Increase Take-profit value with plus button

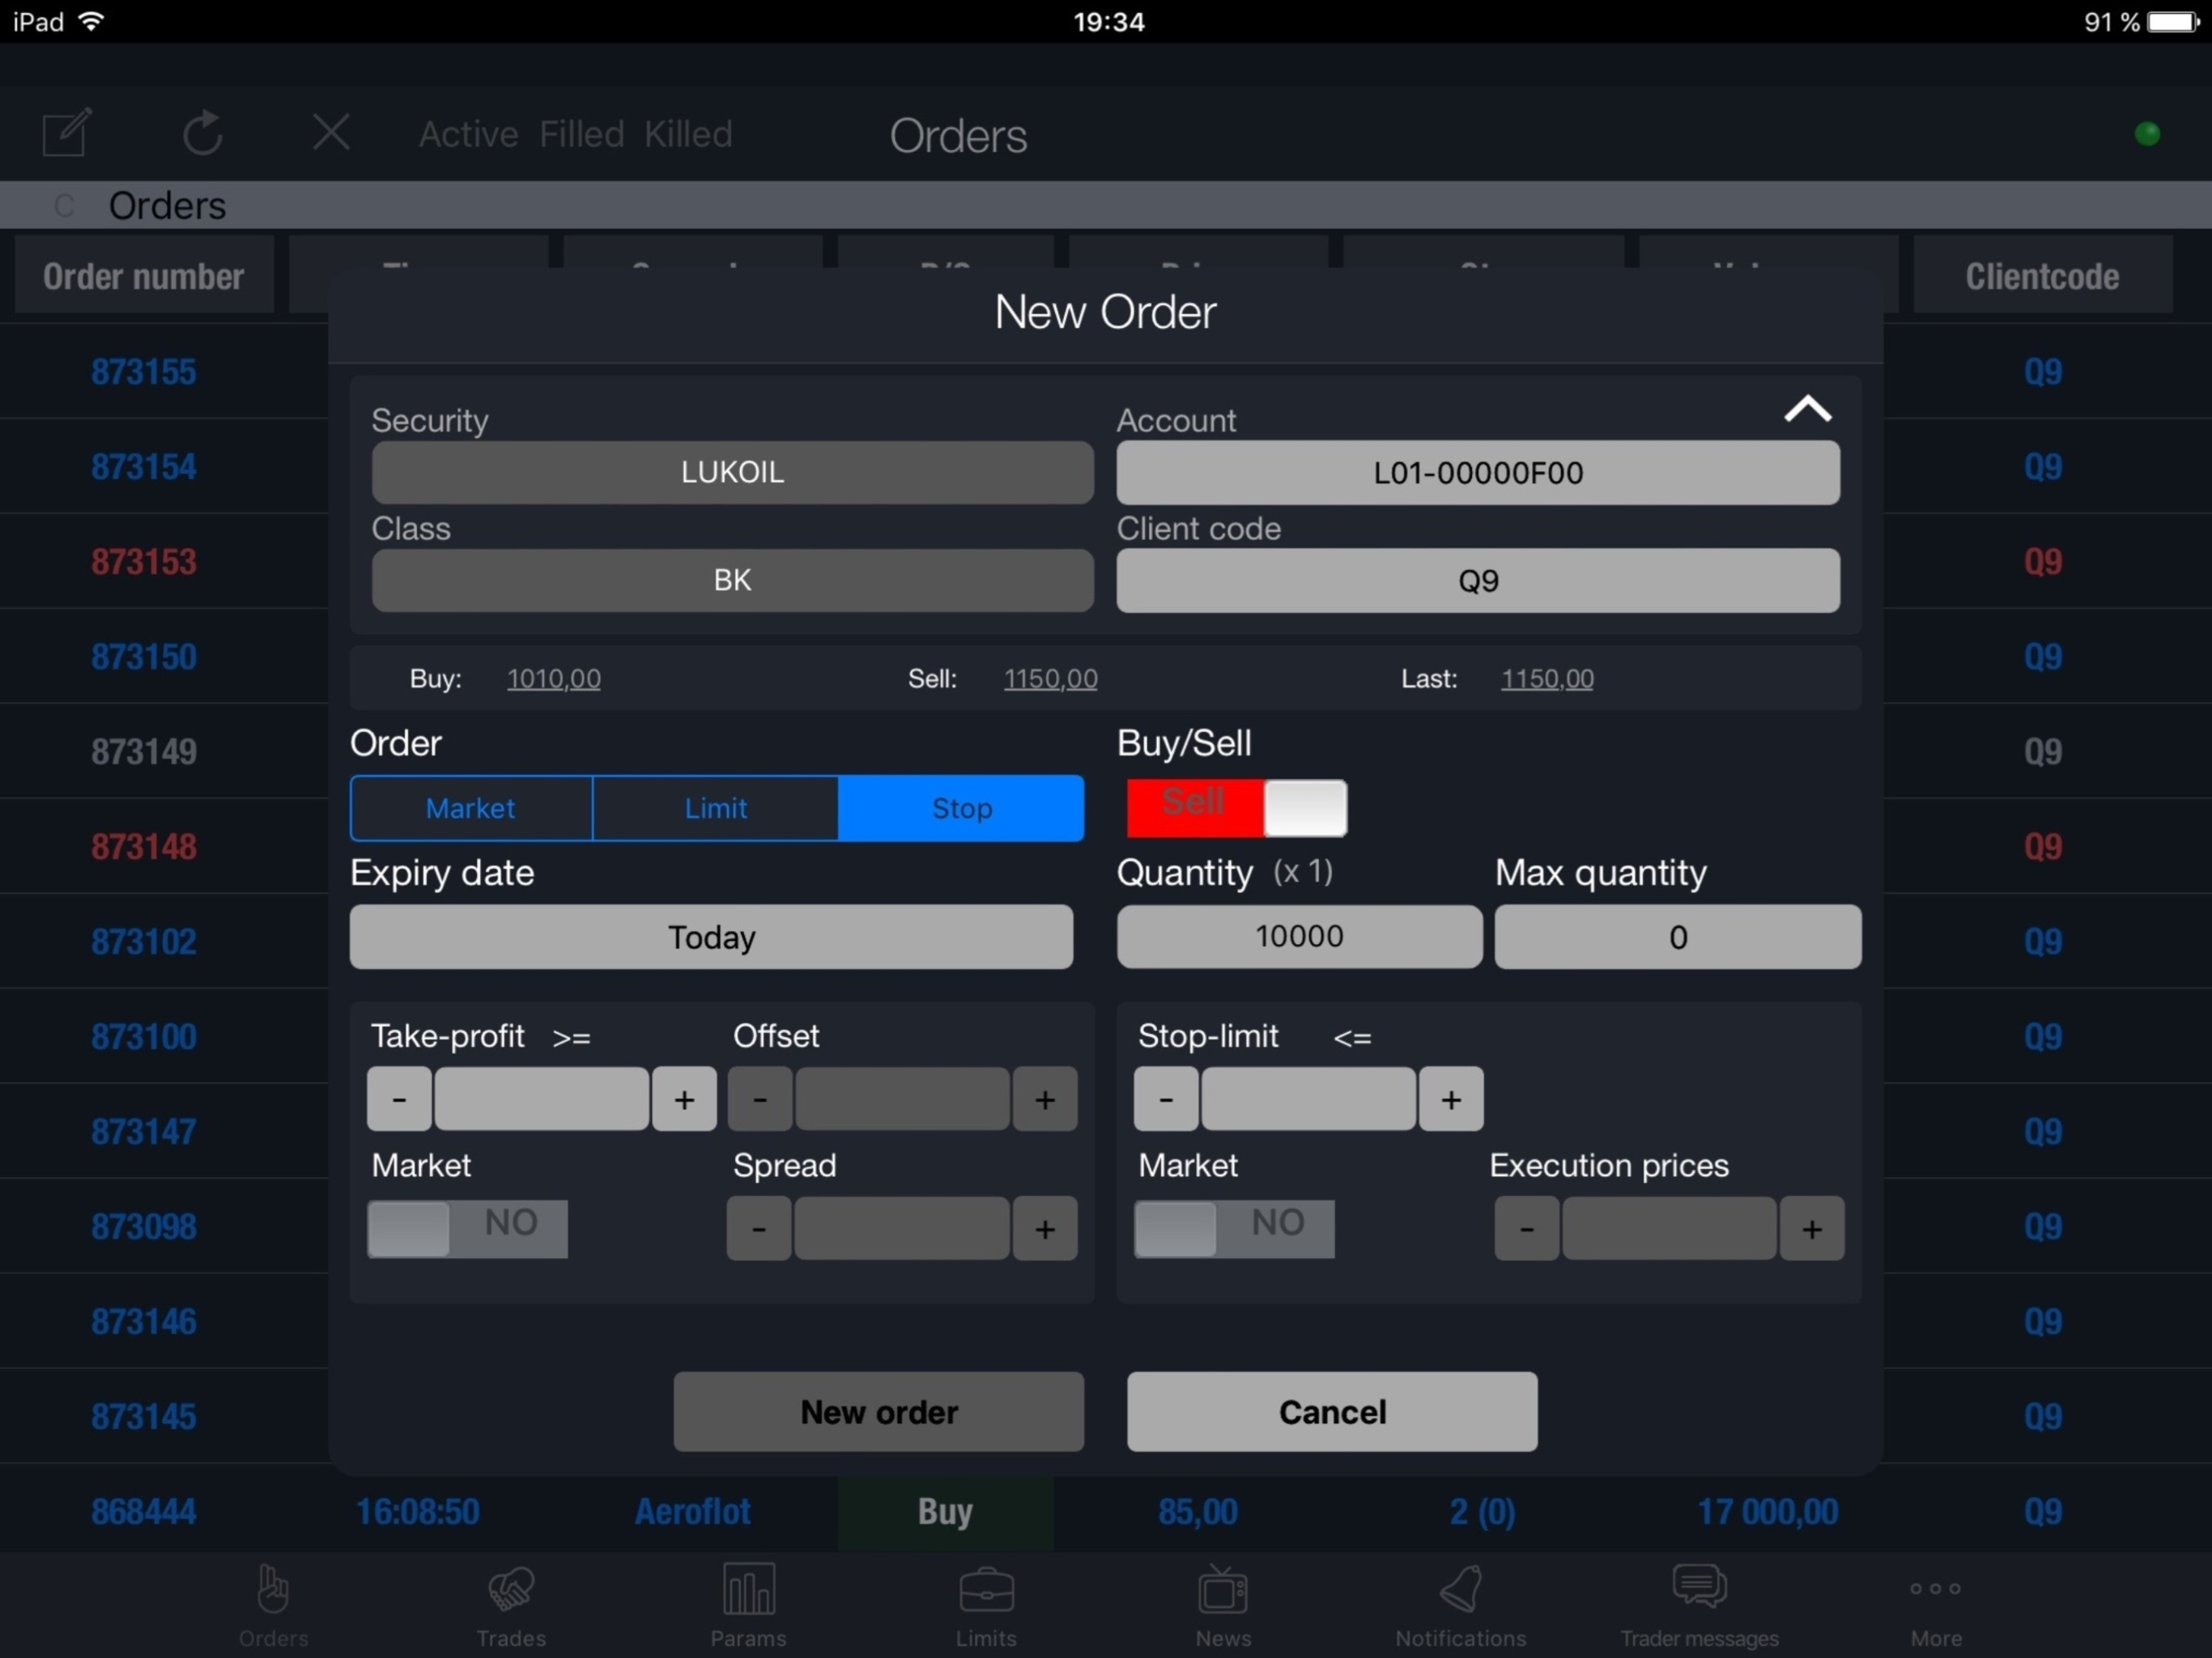[684, 1099]
